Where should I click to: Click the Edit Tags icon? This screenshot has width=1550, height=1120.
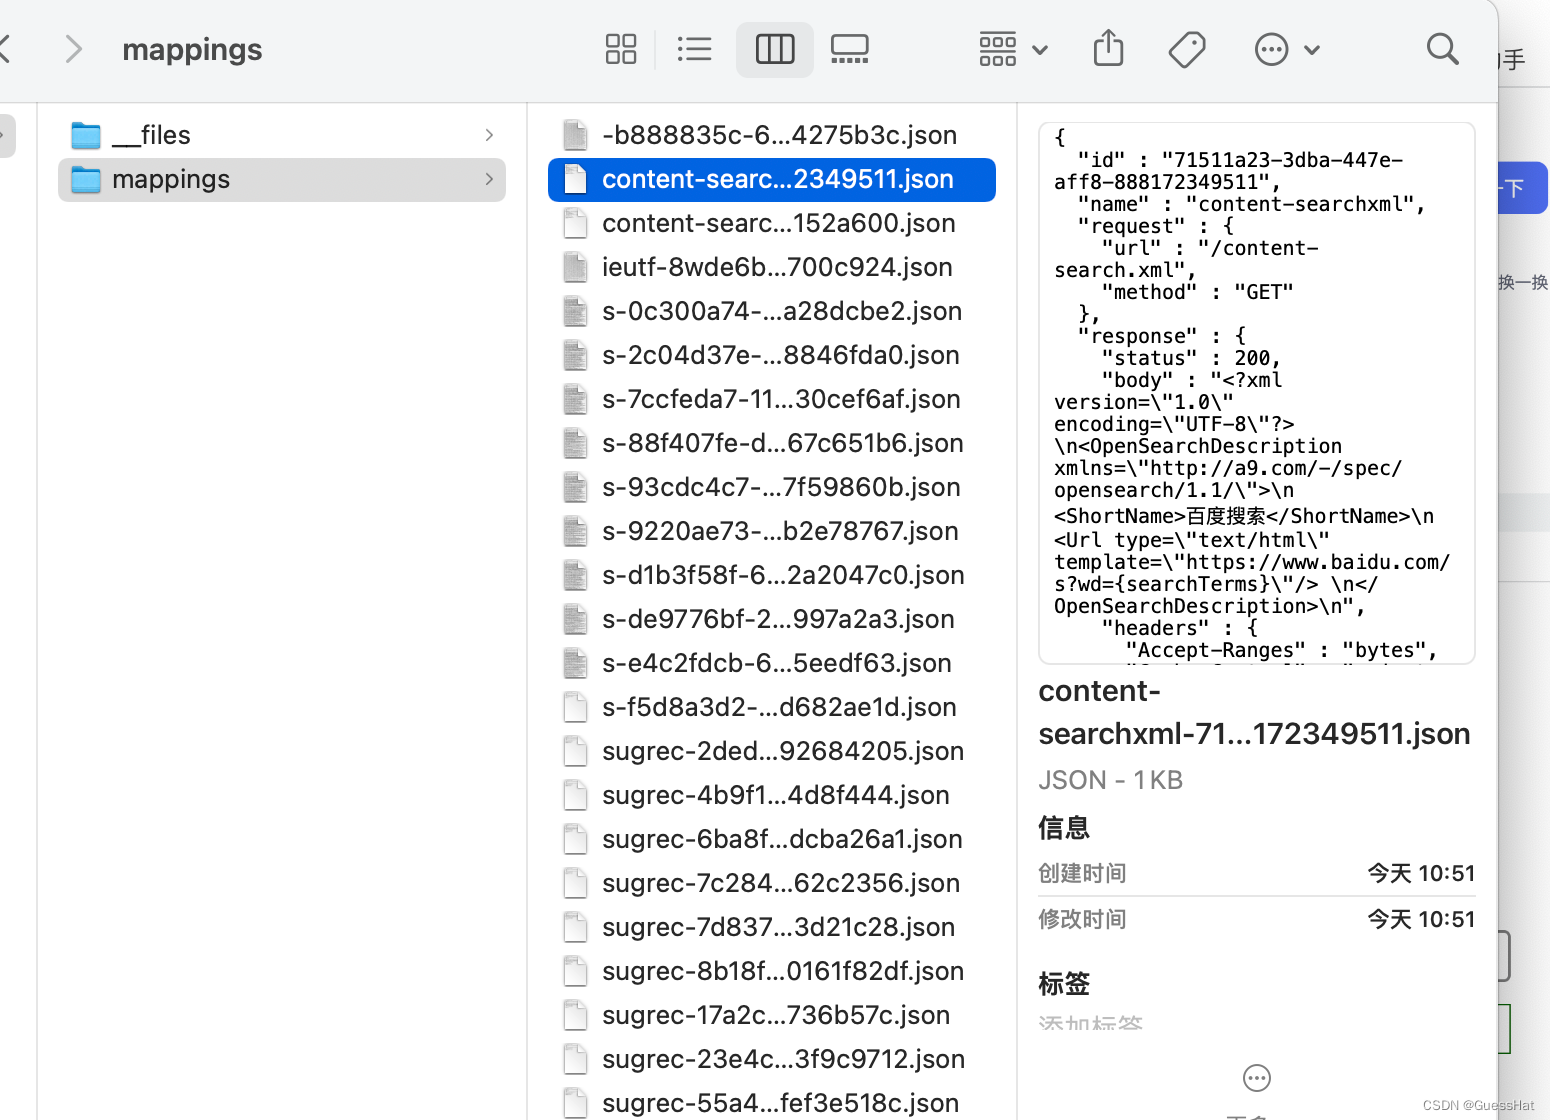(1187, 49)
